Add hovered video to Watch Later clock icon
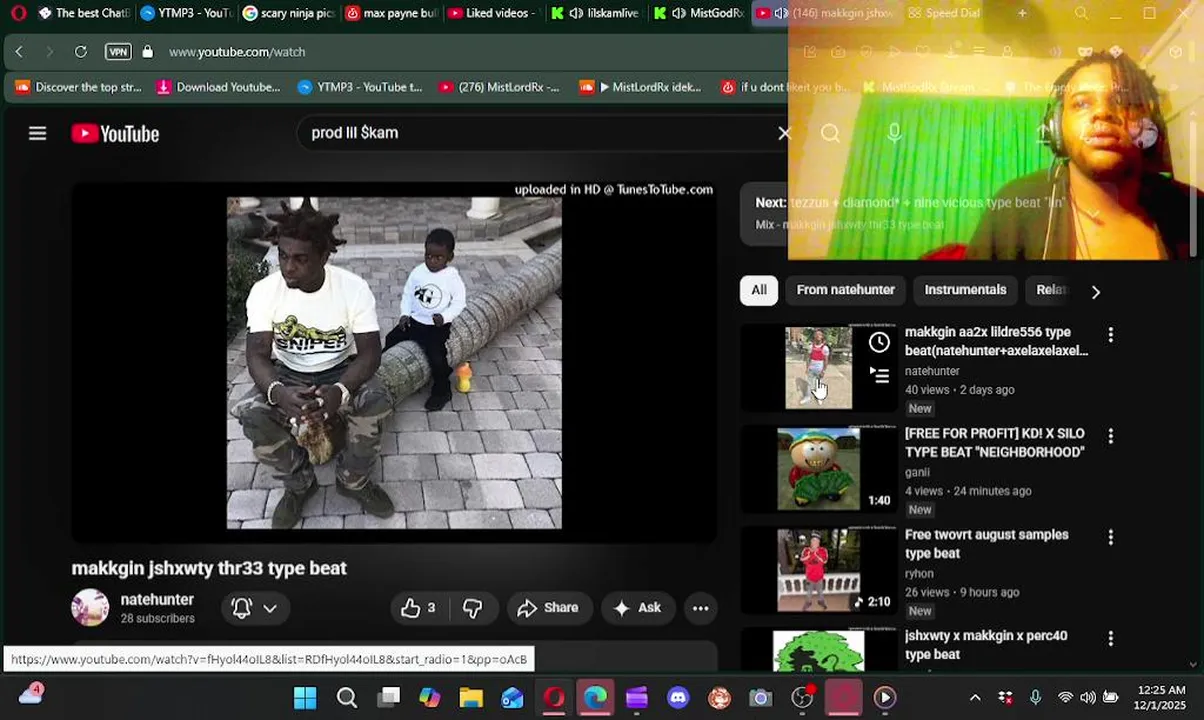 coord(879,343)
